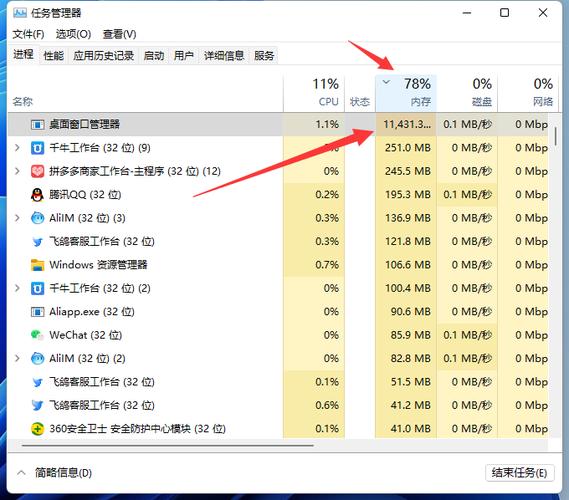Switch to the 性能 tab
The width and height of the screenshot is (569, 500).
pos(53,56)
